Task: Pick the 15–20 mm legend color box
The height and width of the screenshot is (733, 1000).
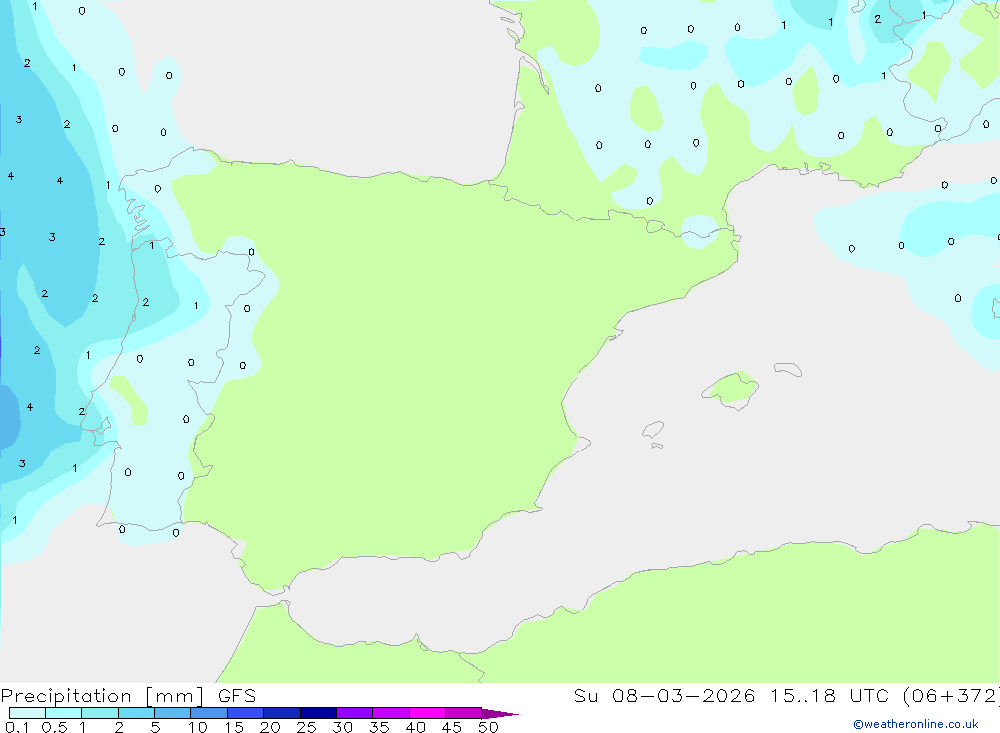Action: click(x=245, y=713)
